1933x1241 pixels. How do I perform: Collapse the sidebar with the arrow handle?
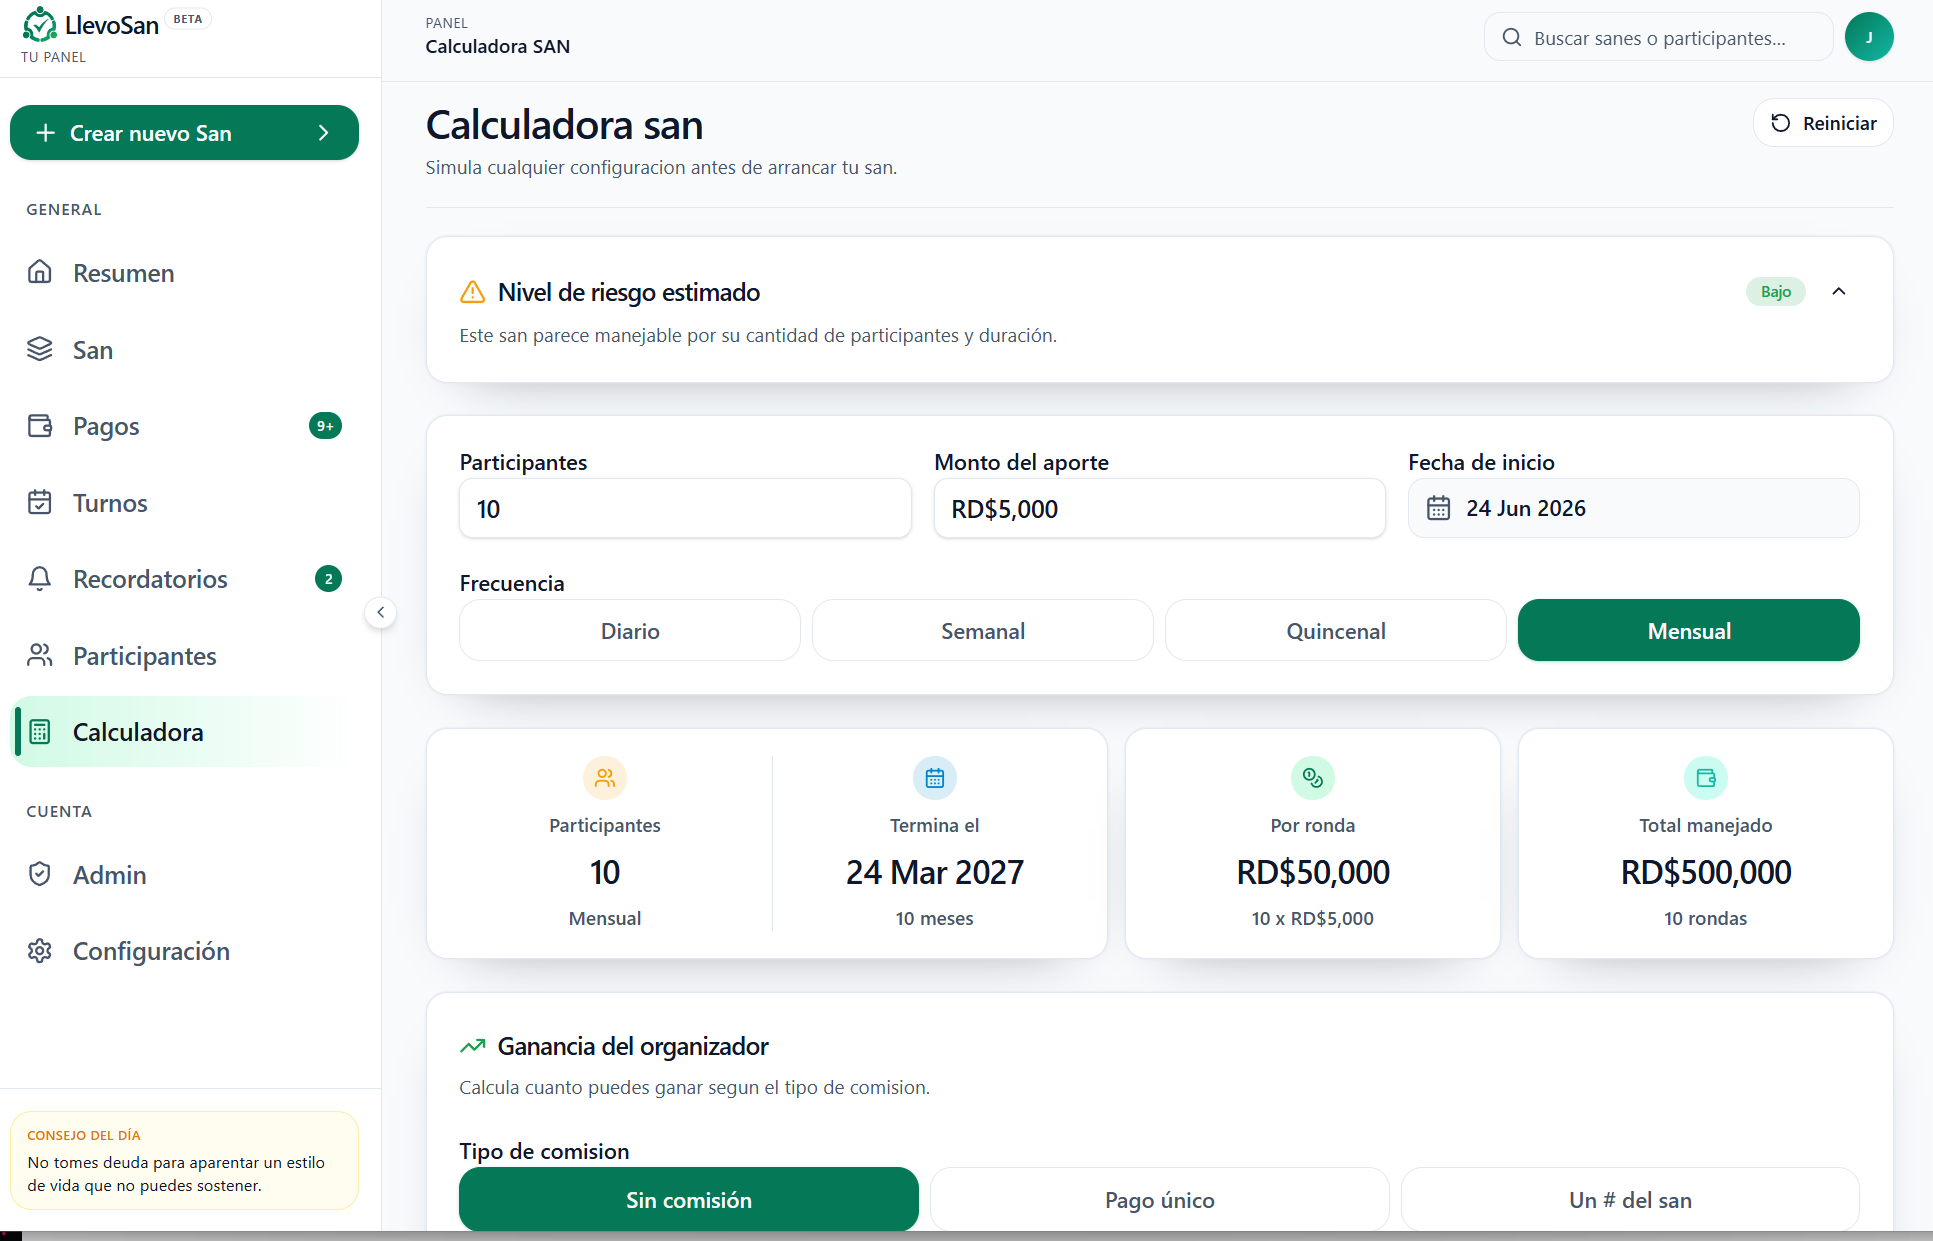(x=381, y=612)
